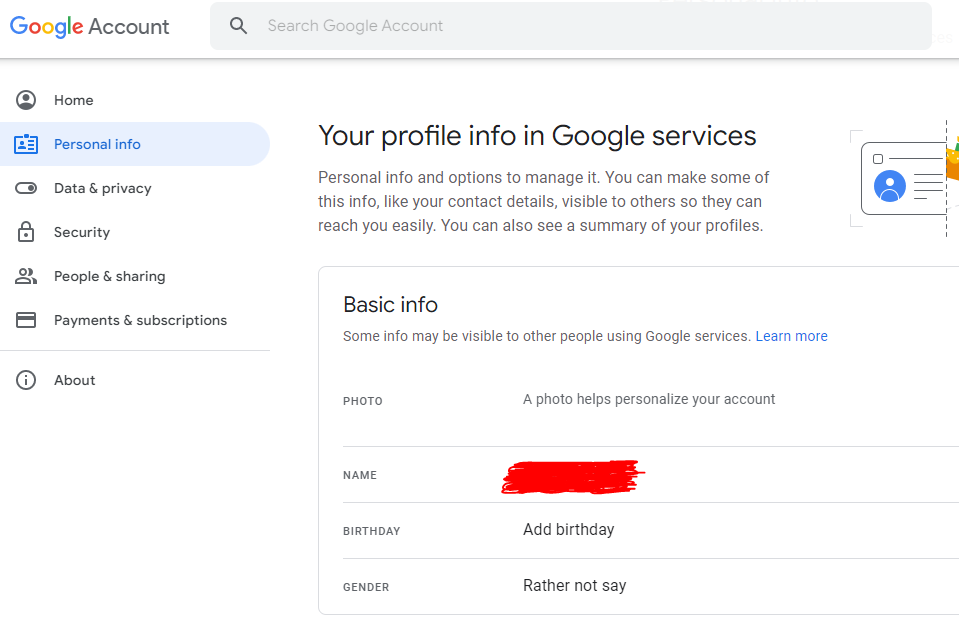Click the Personal info ID card icon
The width and height of the screenshot is (959, 634).
pyautogui.click(x=26, y=144)
